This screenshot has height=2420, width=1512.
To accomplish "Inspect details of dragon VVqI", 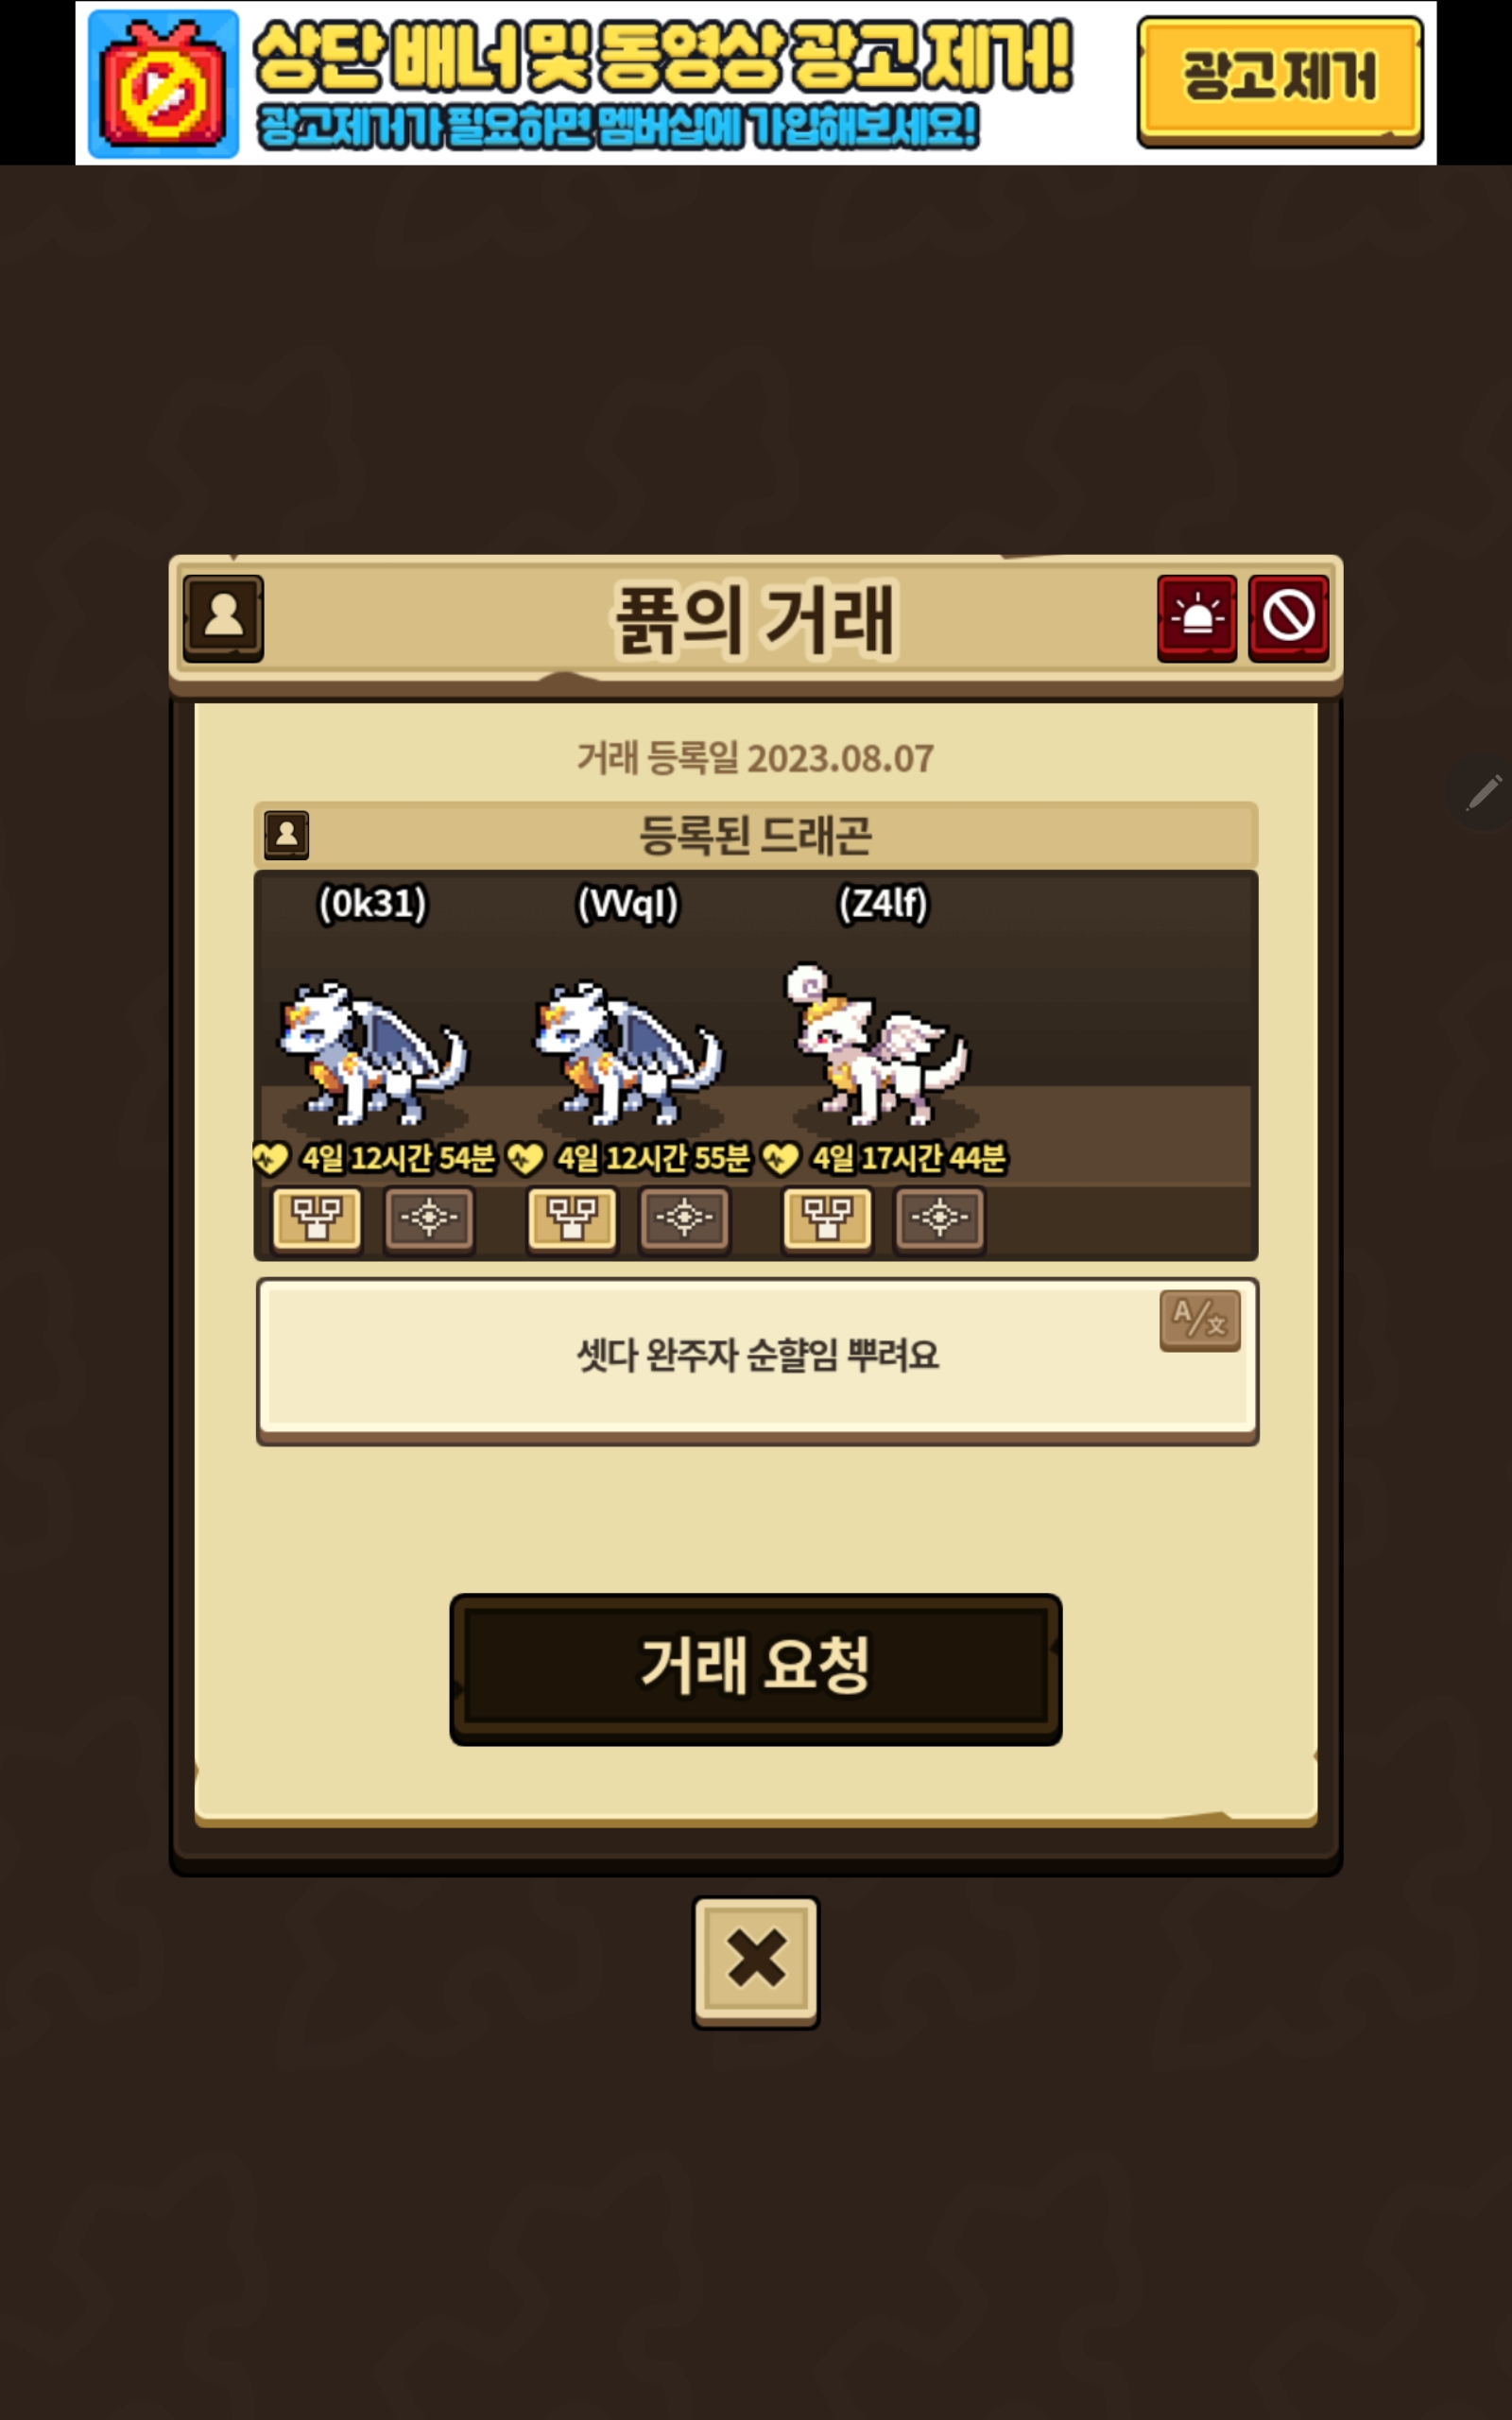I will 684,1218.
